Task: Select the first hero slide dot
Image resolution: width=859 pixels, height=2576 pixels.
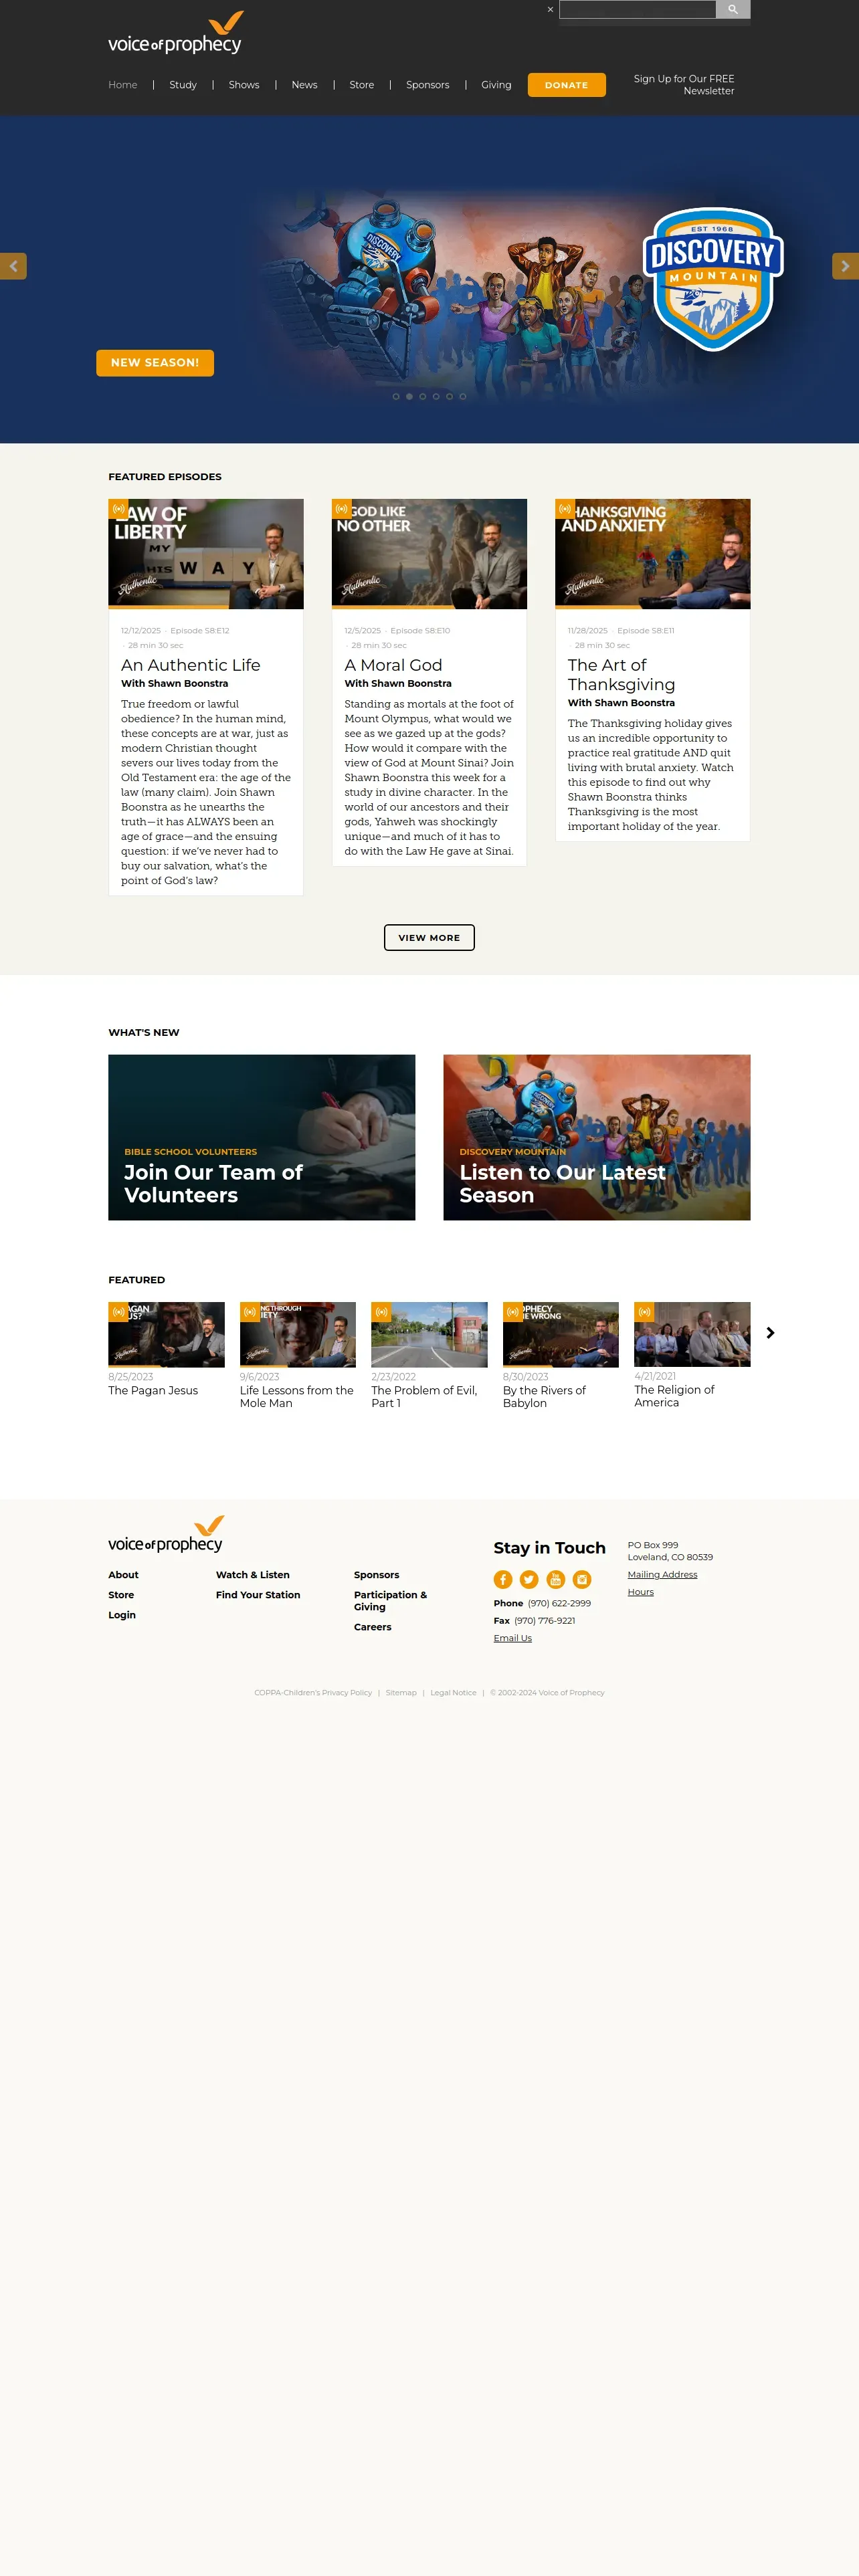Action: [396, 397]
